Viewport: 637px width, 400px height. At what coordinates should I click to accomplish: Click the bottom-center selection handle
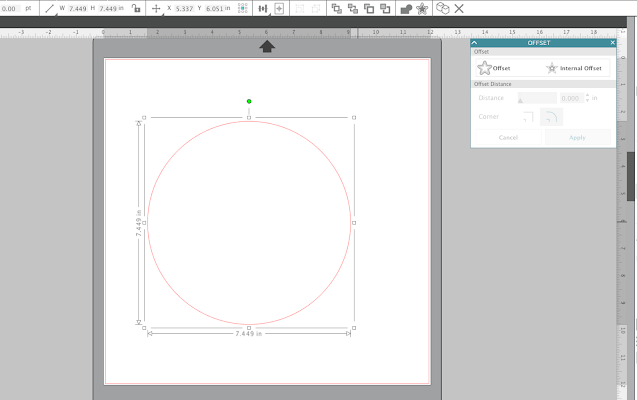coord(249,328)
